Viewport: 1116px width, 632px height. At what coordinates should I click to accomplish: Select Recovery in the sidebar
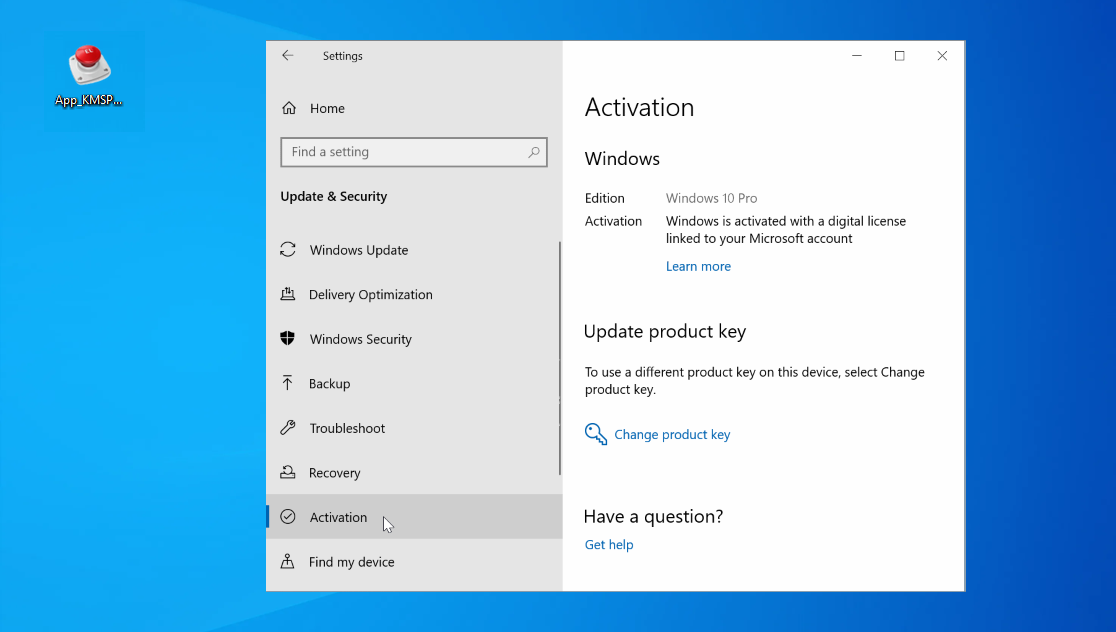point(414,472)
